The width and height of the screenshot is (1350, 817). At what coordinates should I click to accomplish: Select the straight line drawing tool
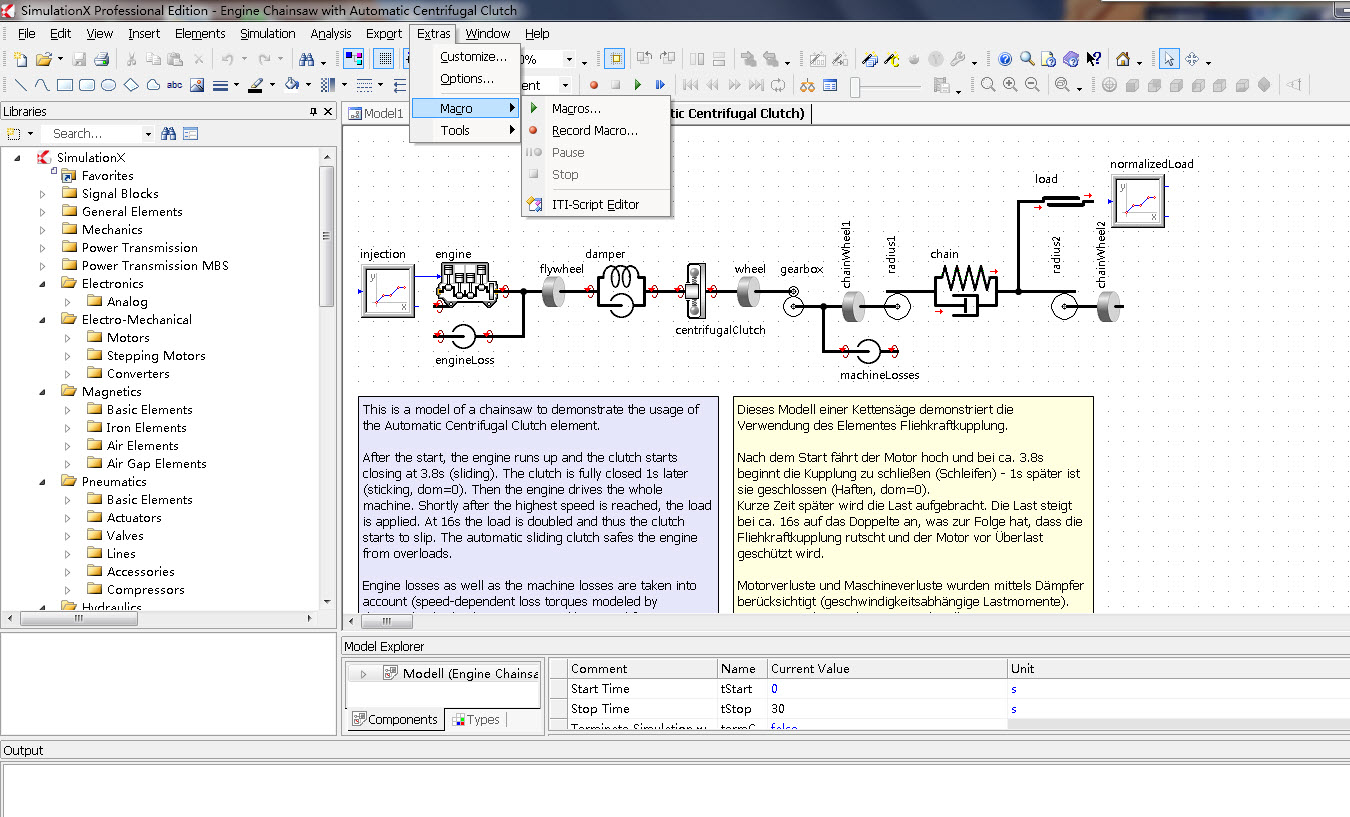[21, 85]
